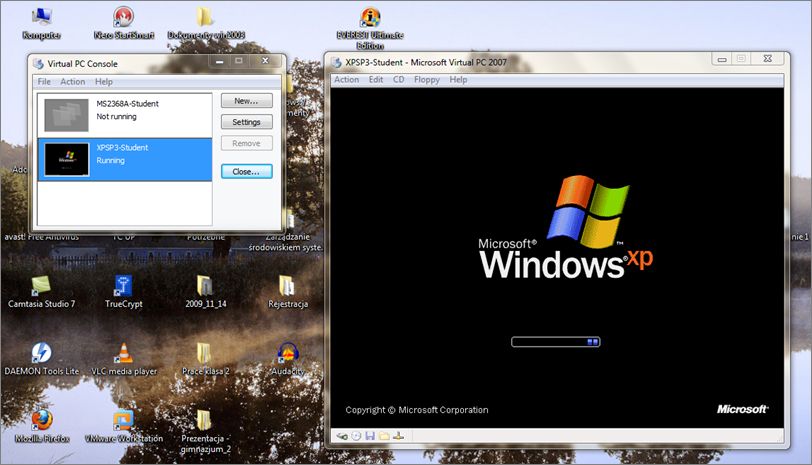The width and height of the screenshot is (812, 465).
Task: Click the New... button
Action: [246, 101]
